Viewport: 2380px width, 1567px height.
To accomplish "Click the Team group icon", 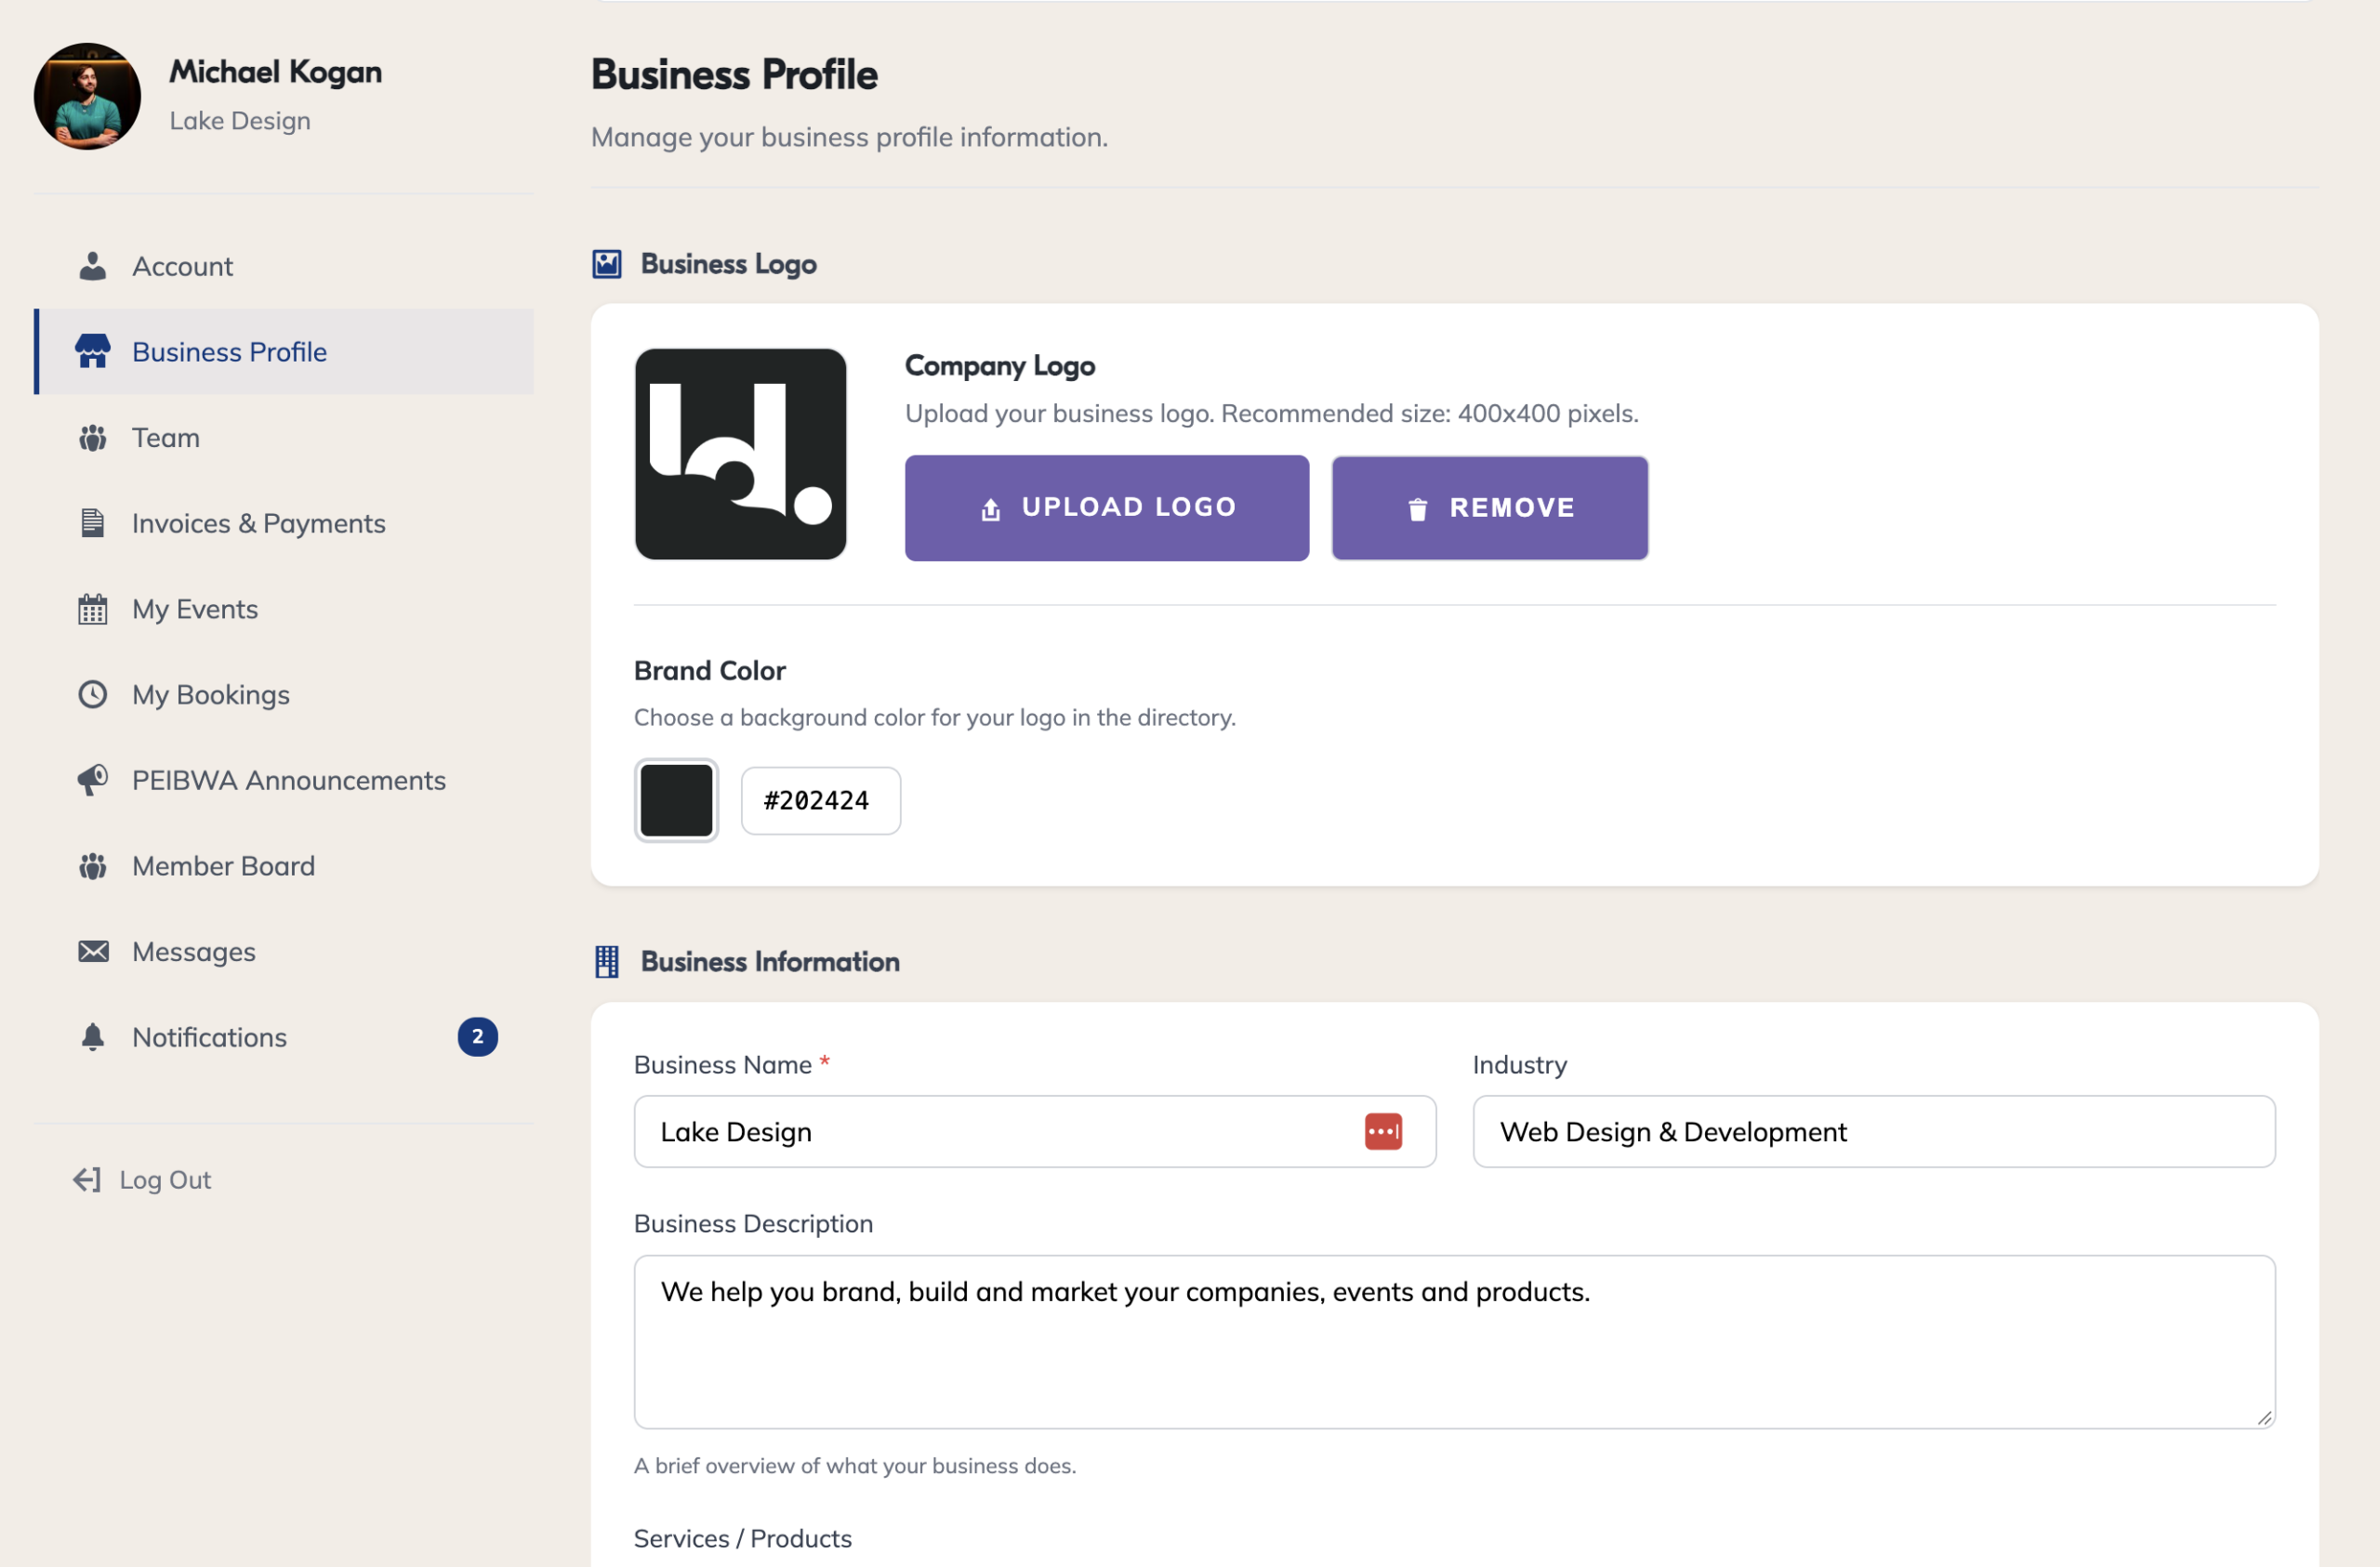I will click(x=93, y=438).
